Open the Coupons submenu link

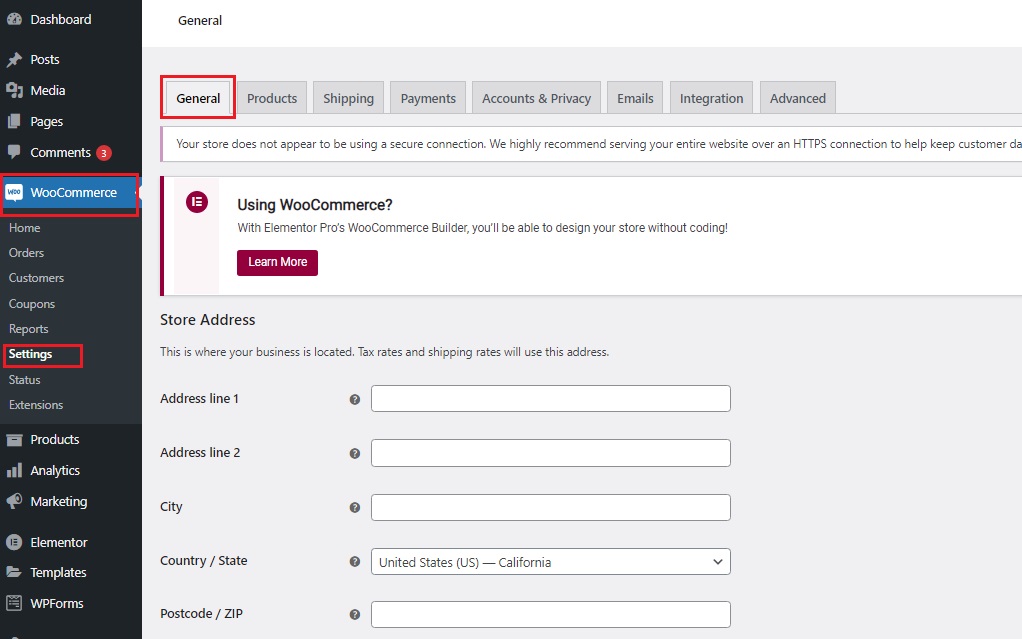coord(32,304)
